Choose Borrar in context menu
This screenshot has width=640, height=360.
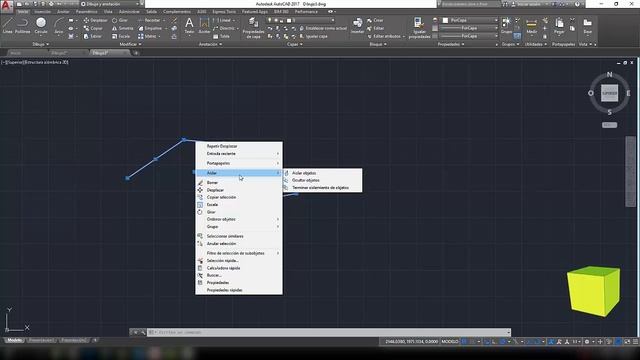pyautogui.click(x=239, y=182)
